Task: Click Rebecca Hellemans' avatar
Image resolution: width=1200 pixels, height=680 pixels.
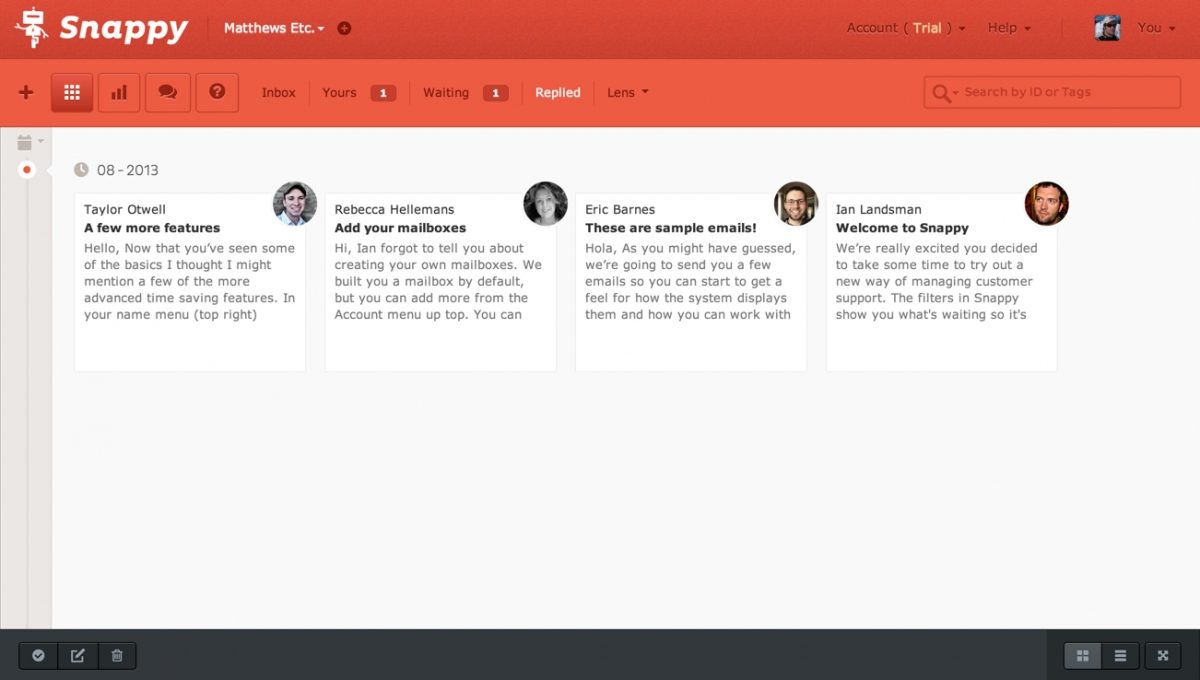Action: (x=546, y=204)
